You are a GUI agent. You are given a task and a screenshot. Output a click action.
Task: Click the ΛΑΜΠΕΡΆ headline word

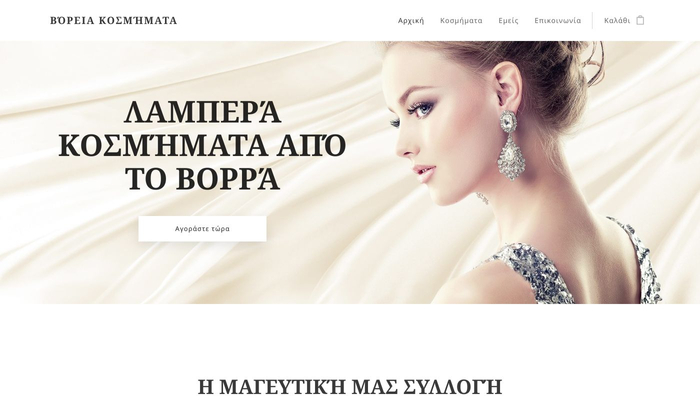(202, 112)
